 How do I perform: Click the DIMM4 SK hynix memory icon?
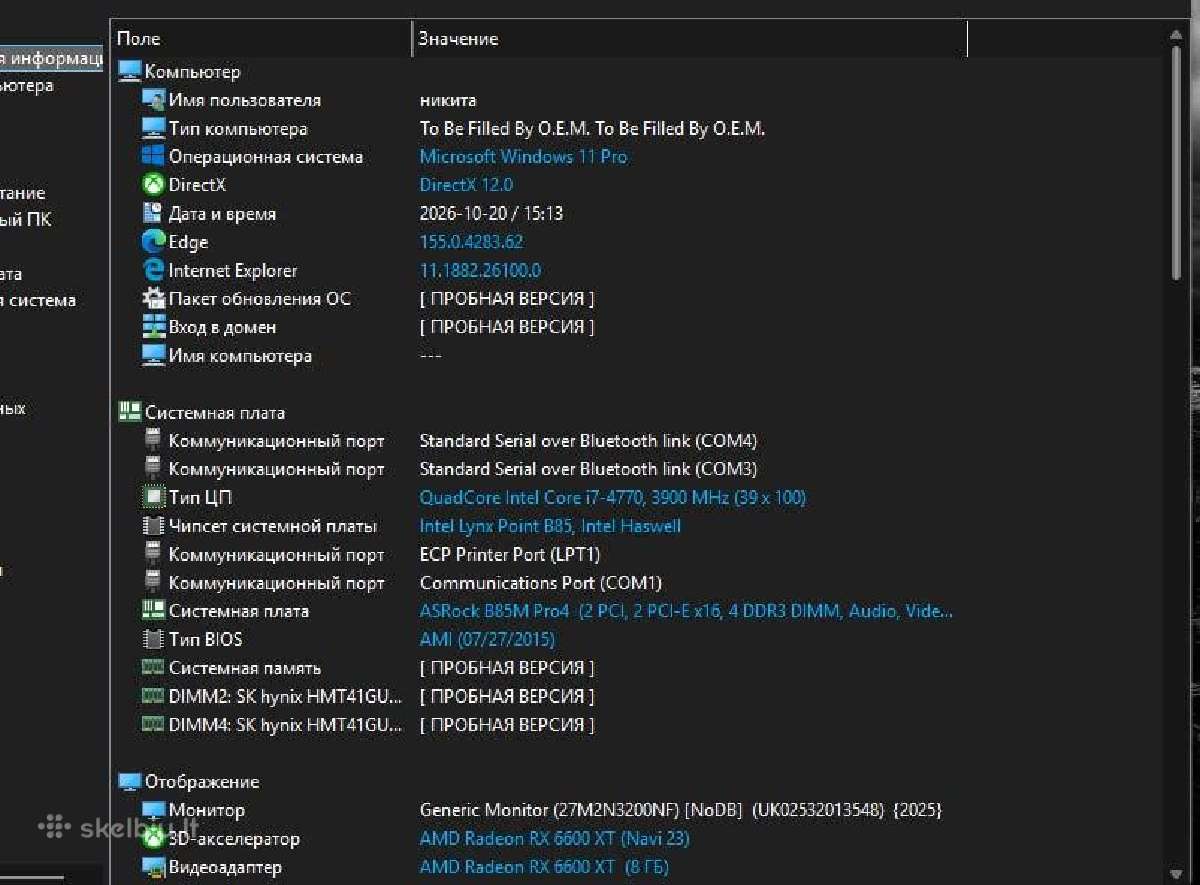coord(153,724)
